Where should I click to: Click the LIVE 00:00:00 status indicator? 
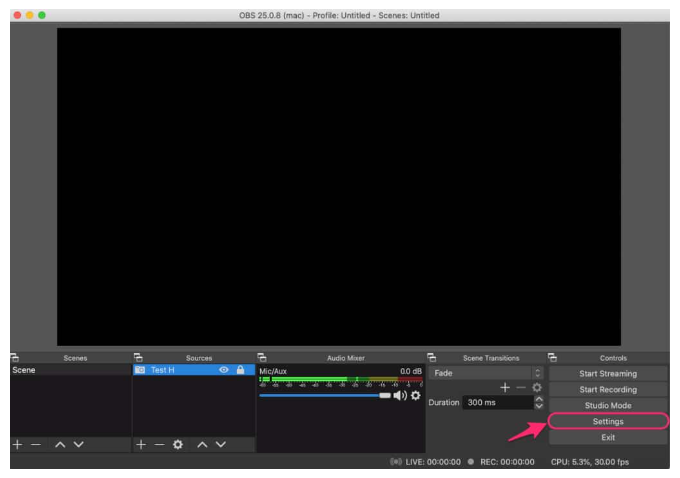tap(425, 462)
